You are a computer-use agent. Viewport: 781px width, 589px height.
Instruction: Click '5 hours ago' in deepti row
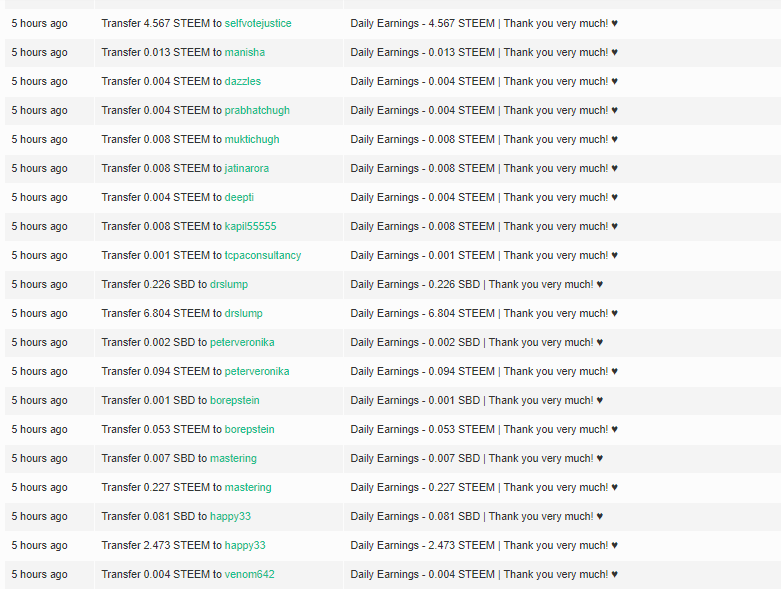point(39,197)
